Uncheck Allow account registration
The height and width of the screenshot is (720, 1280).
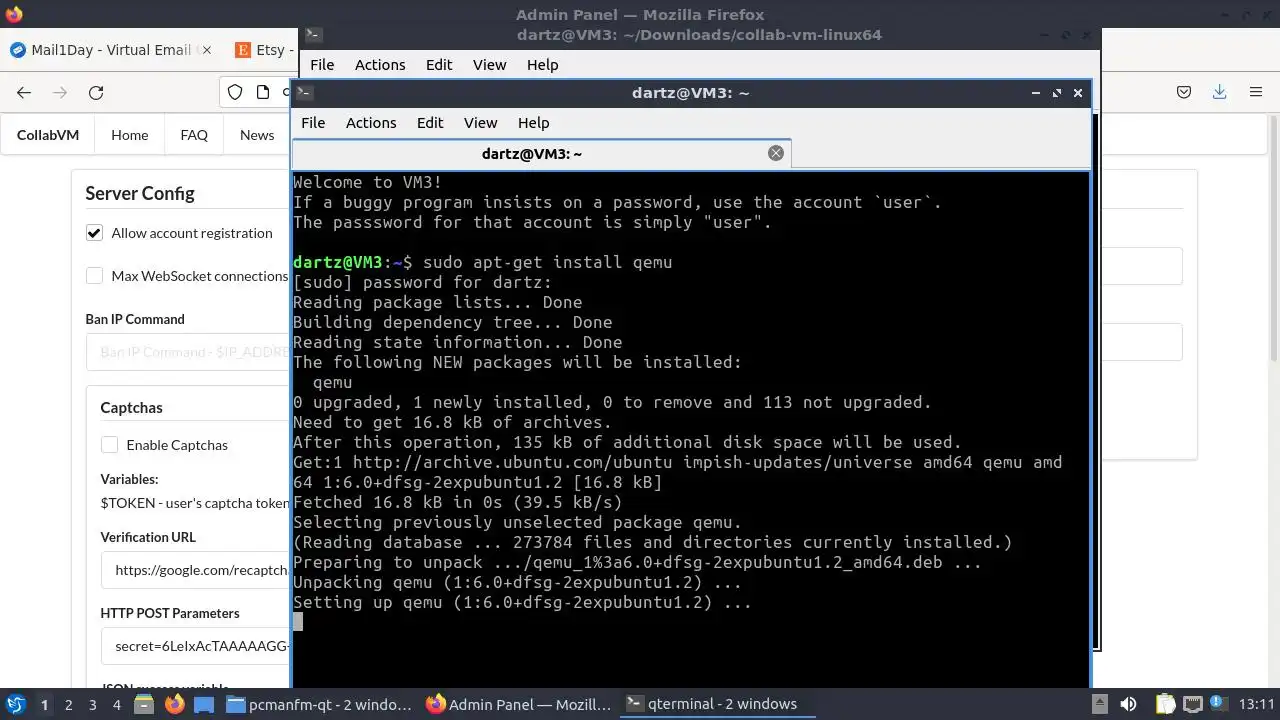click(94, 233)
